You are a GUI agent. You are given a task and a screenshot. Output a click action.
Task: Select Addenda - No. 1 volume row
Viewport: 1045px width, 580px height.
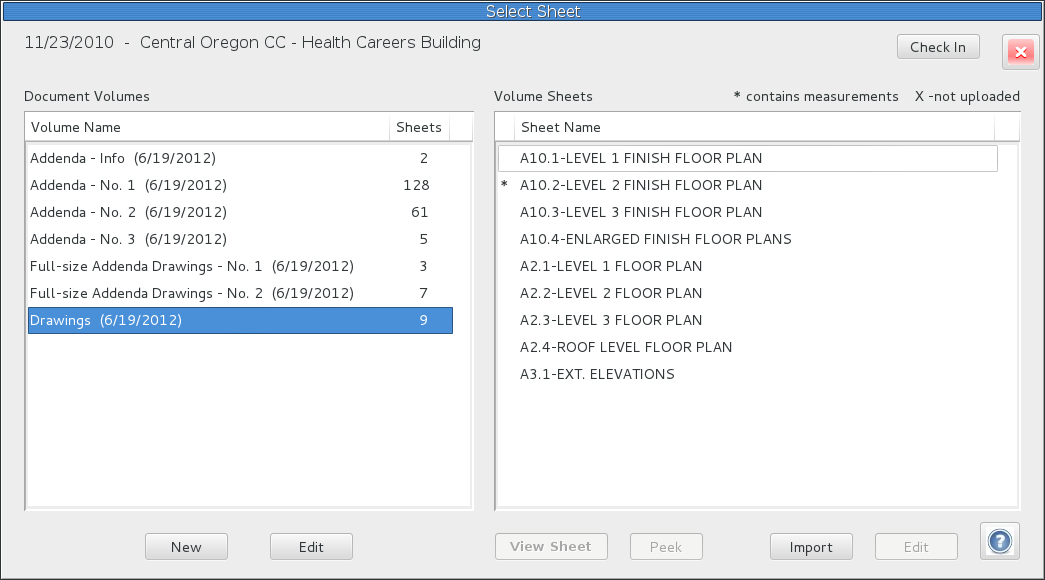point(241,185)
